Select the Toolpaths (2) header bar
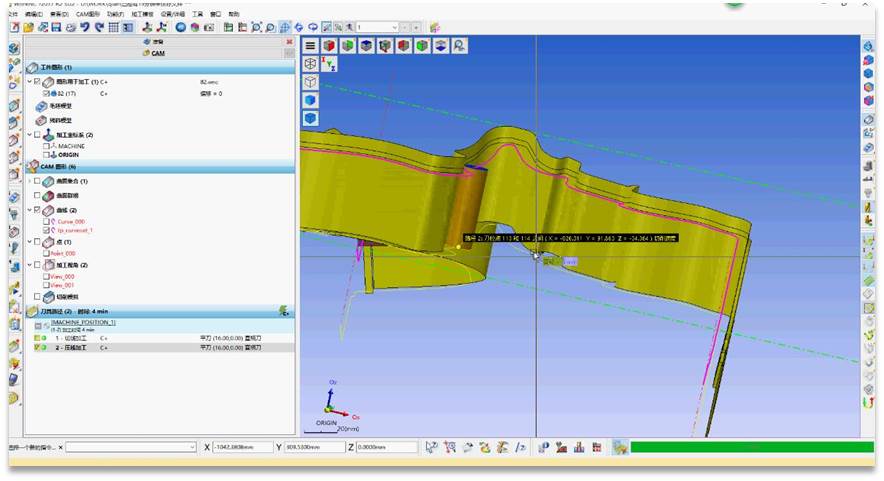884x481 pixels. point(160,311)
